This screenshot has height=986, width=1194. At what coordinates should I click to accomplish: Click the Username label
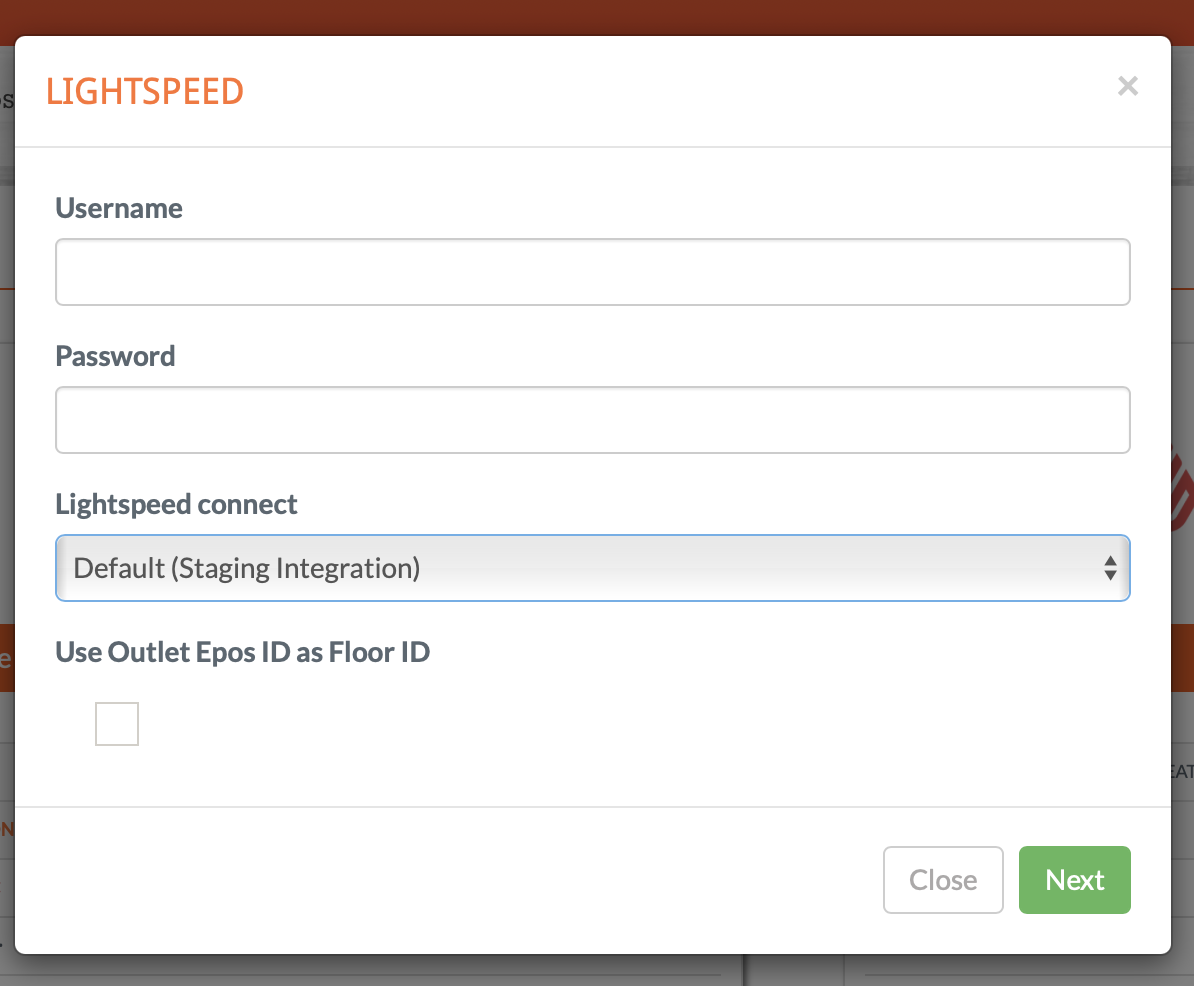point(118,208)
